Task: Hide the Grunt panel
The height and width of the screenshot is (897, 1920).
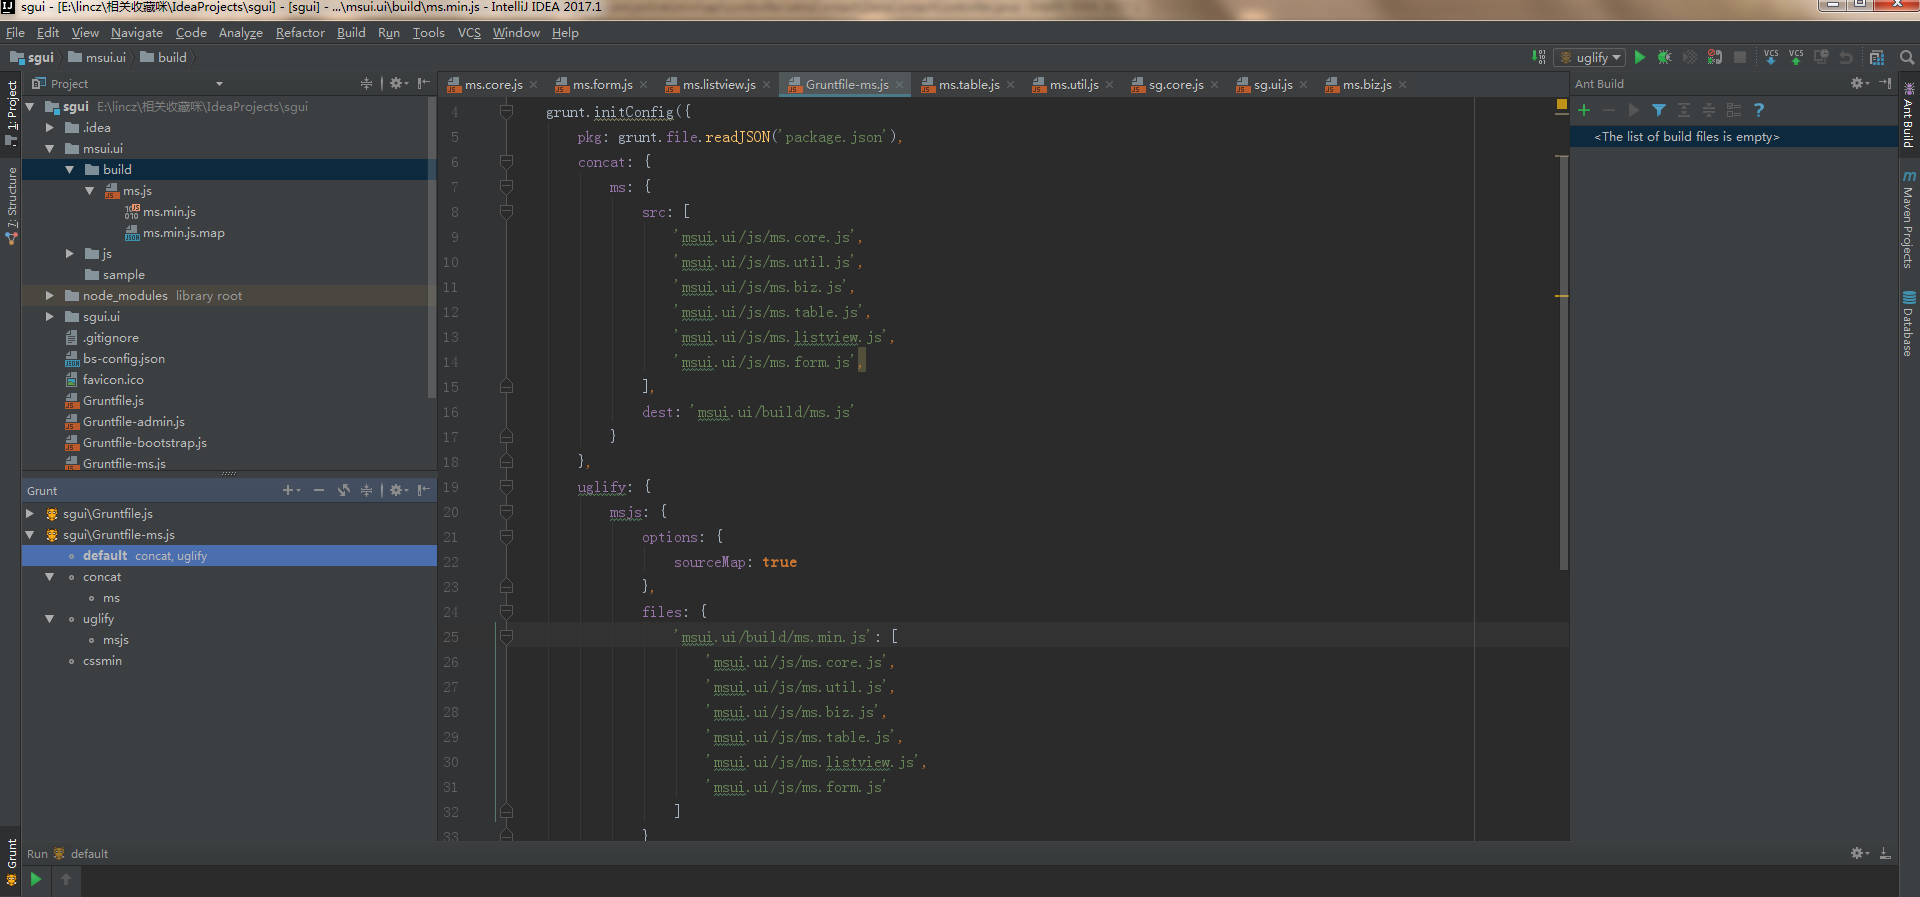Action: click(424, 491)
